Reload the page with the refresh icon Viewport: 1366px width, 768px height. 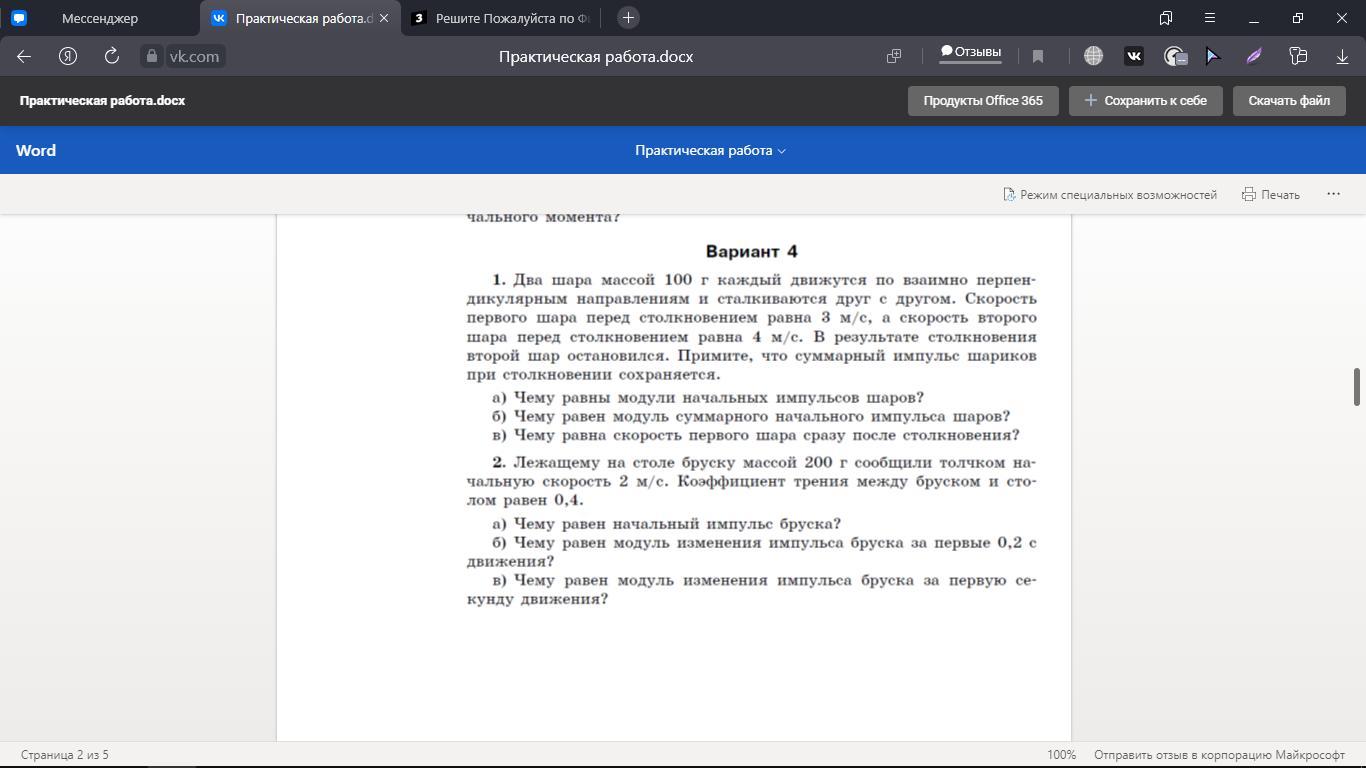point(112,57)
